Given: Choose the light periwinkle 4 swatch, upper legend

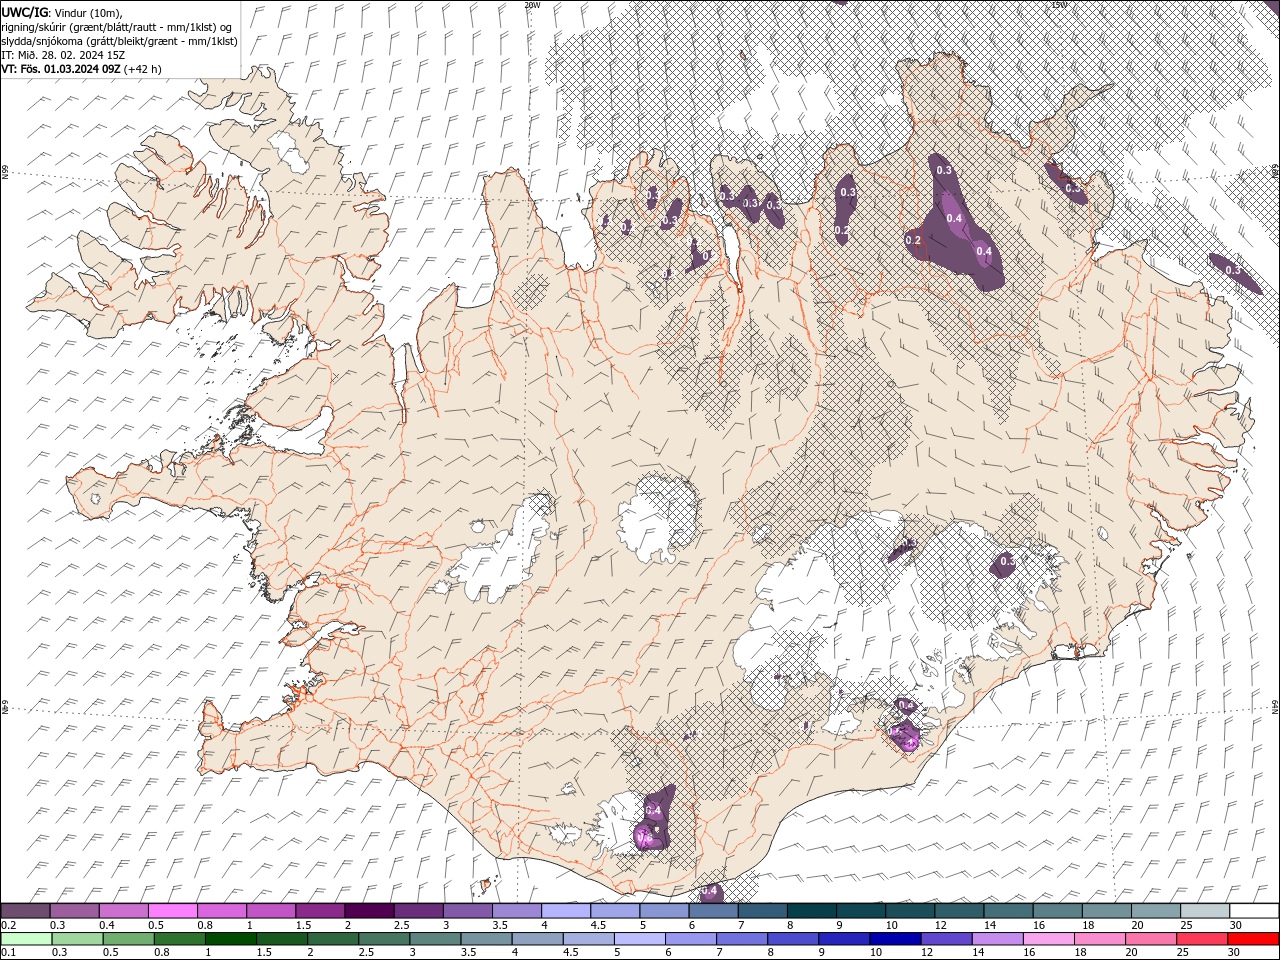Looking at the screenshot, I should tap(565, 911).
